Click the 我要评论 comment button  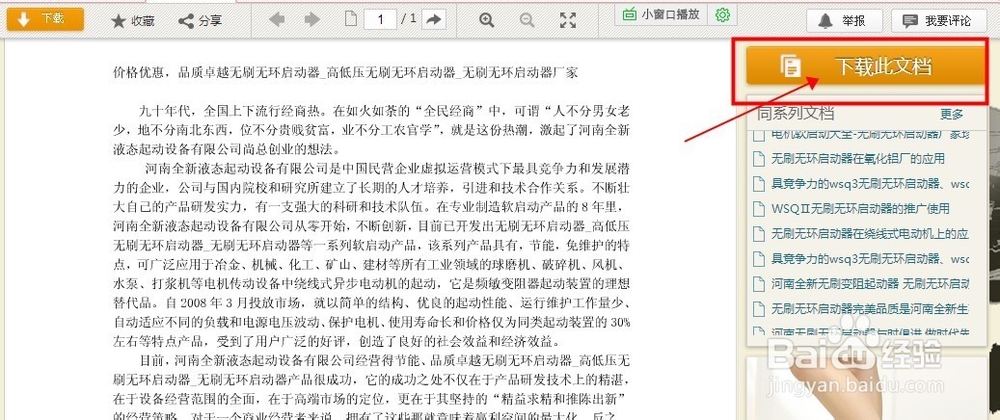[x=939, y=20]
